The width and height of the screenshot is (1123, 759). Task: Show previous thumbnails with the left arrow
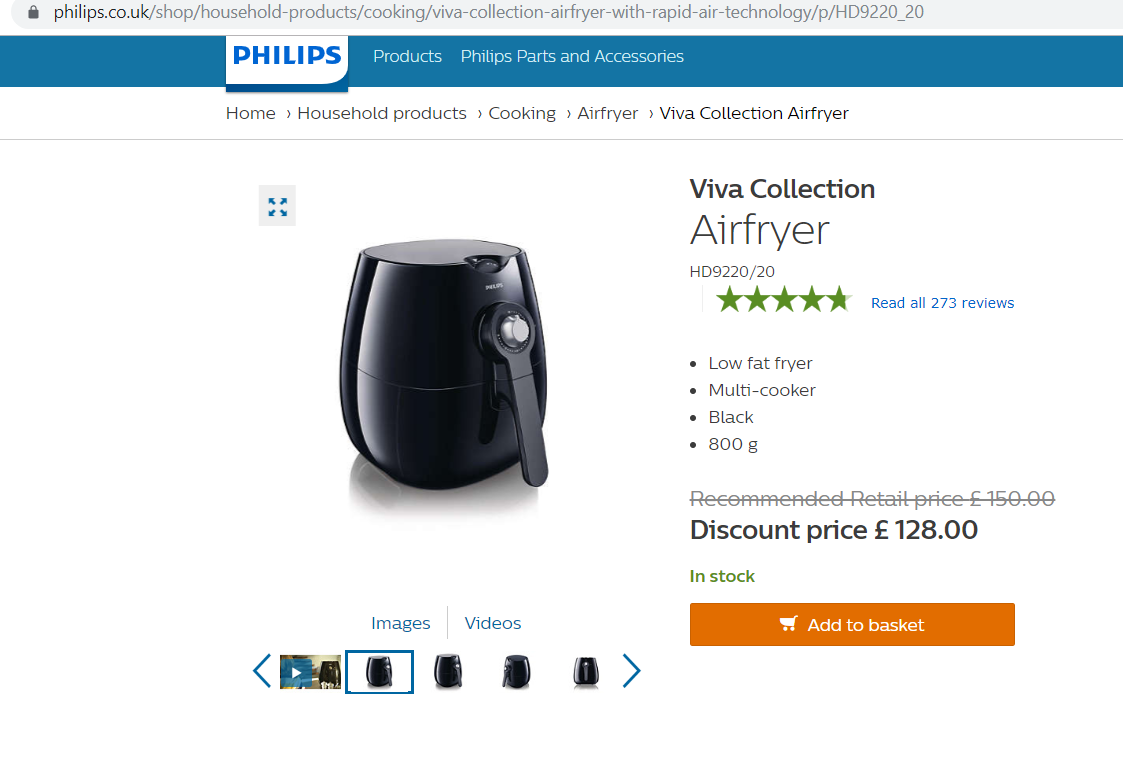tap(262, 671)
